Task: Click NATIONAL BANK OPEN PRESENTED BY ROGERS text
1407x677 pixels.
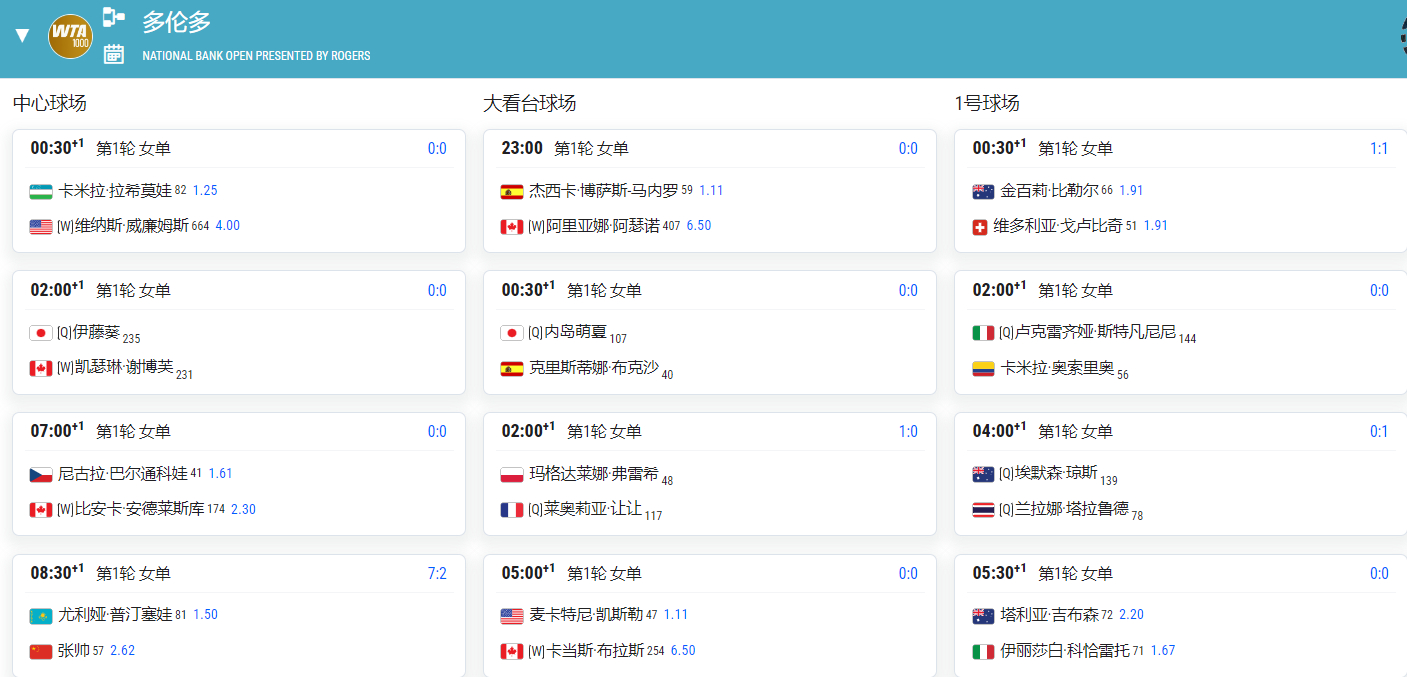Action: 256,56
